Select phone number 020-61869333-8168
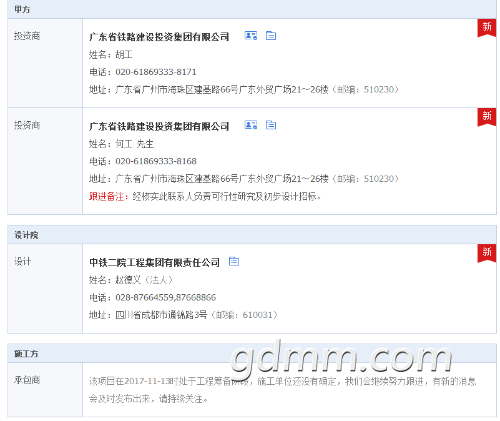The height and width of the screenshot is (421, 500). (x=156, y=161)
